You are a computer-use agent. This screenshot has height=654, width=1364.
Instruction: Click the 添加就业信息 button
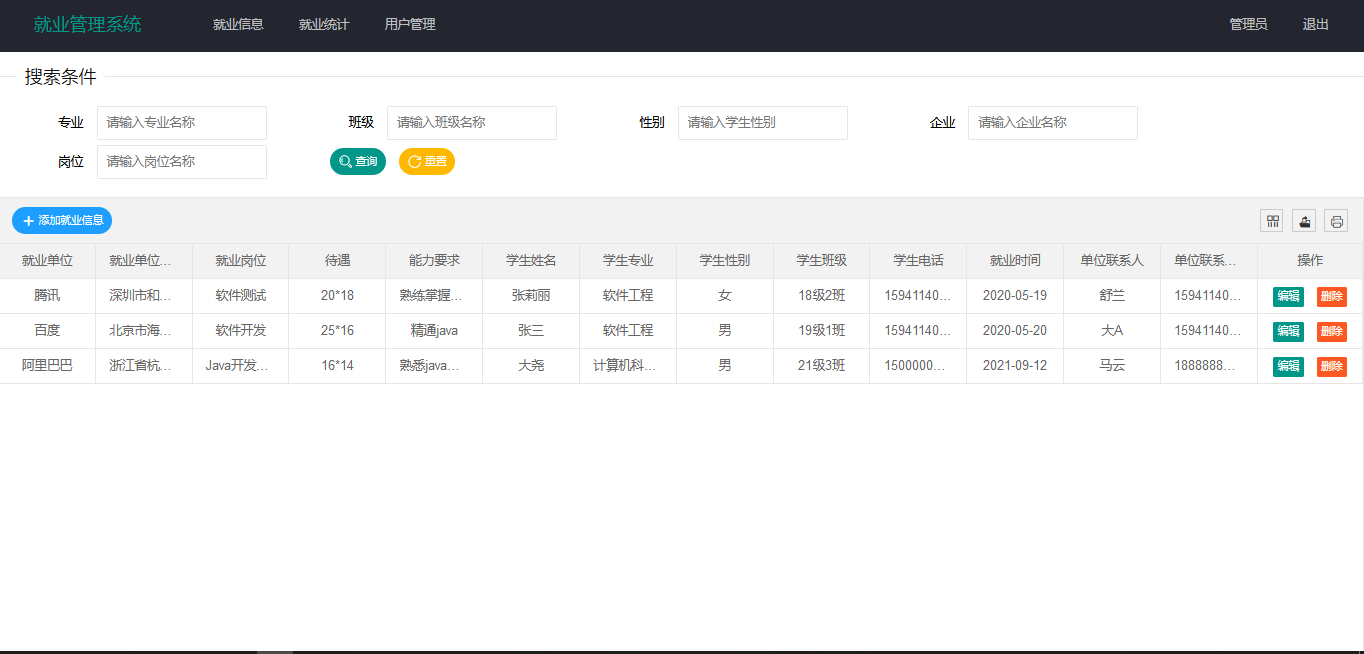click(x=61, y=220)
